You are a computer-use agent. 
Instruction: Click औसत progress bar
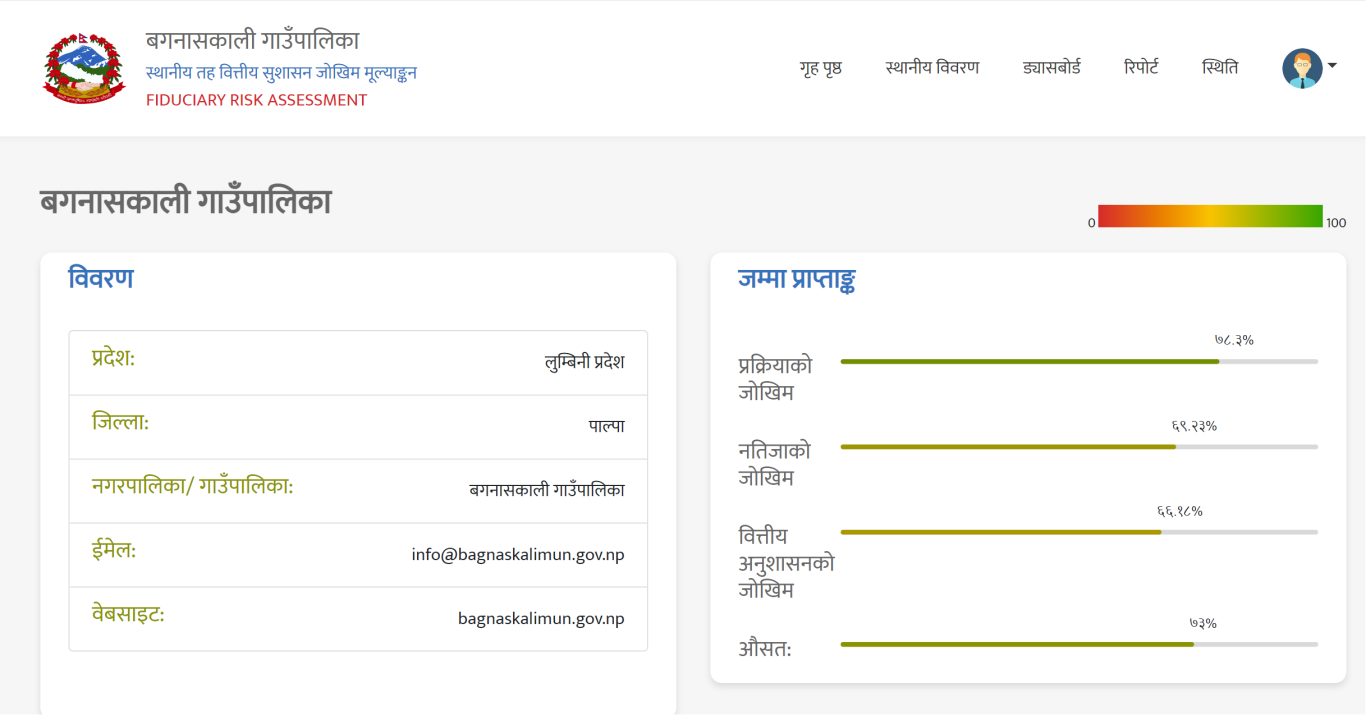point(1079,644)
